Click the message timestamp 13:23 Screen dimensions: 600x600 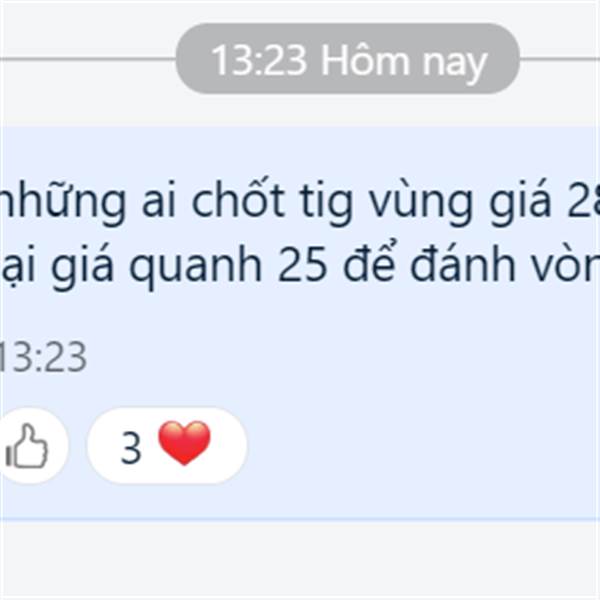coord(43,357)
